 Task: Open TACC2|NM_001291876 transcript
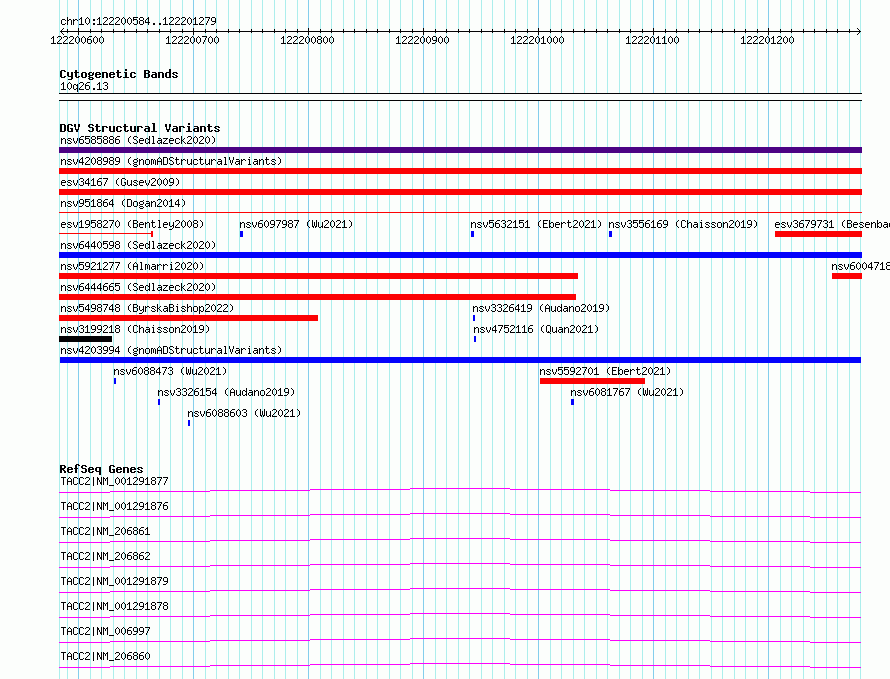pyautogui.click(x=114, y=506)
